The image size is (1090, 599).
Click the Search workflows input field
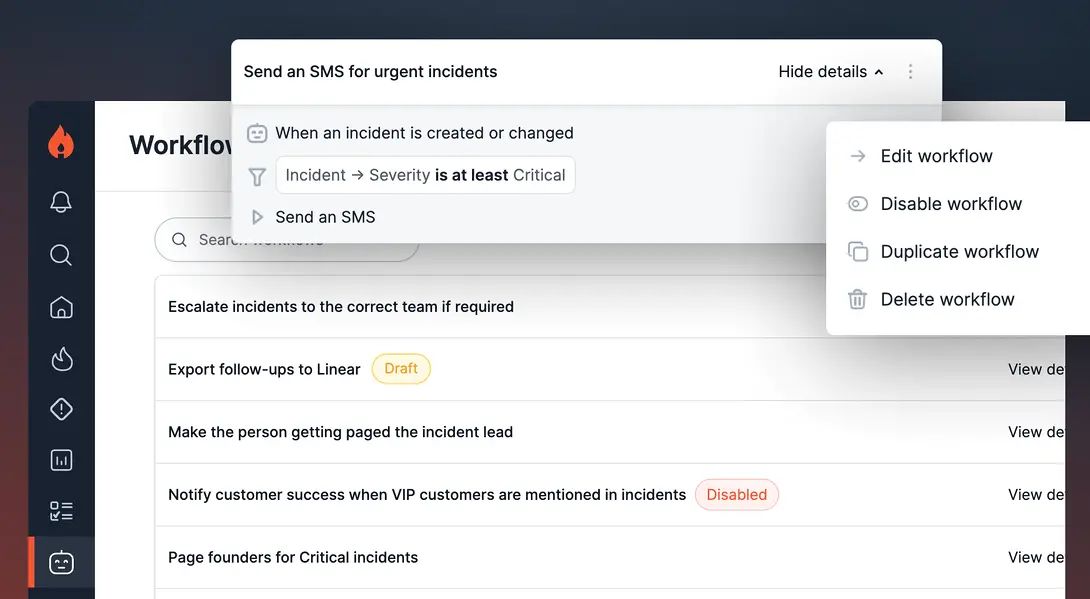[x=300, y=240]
